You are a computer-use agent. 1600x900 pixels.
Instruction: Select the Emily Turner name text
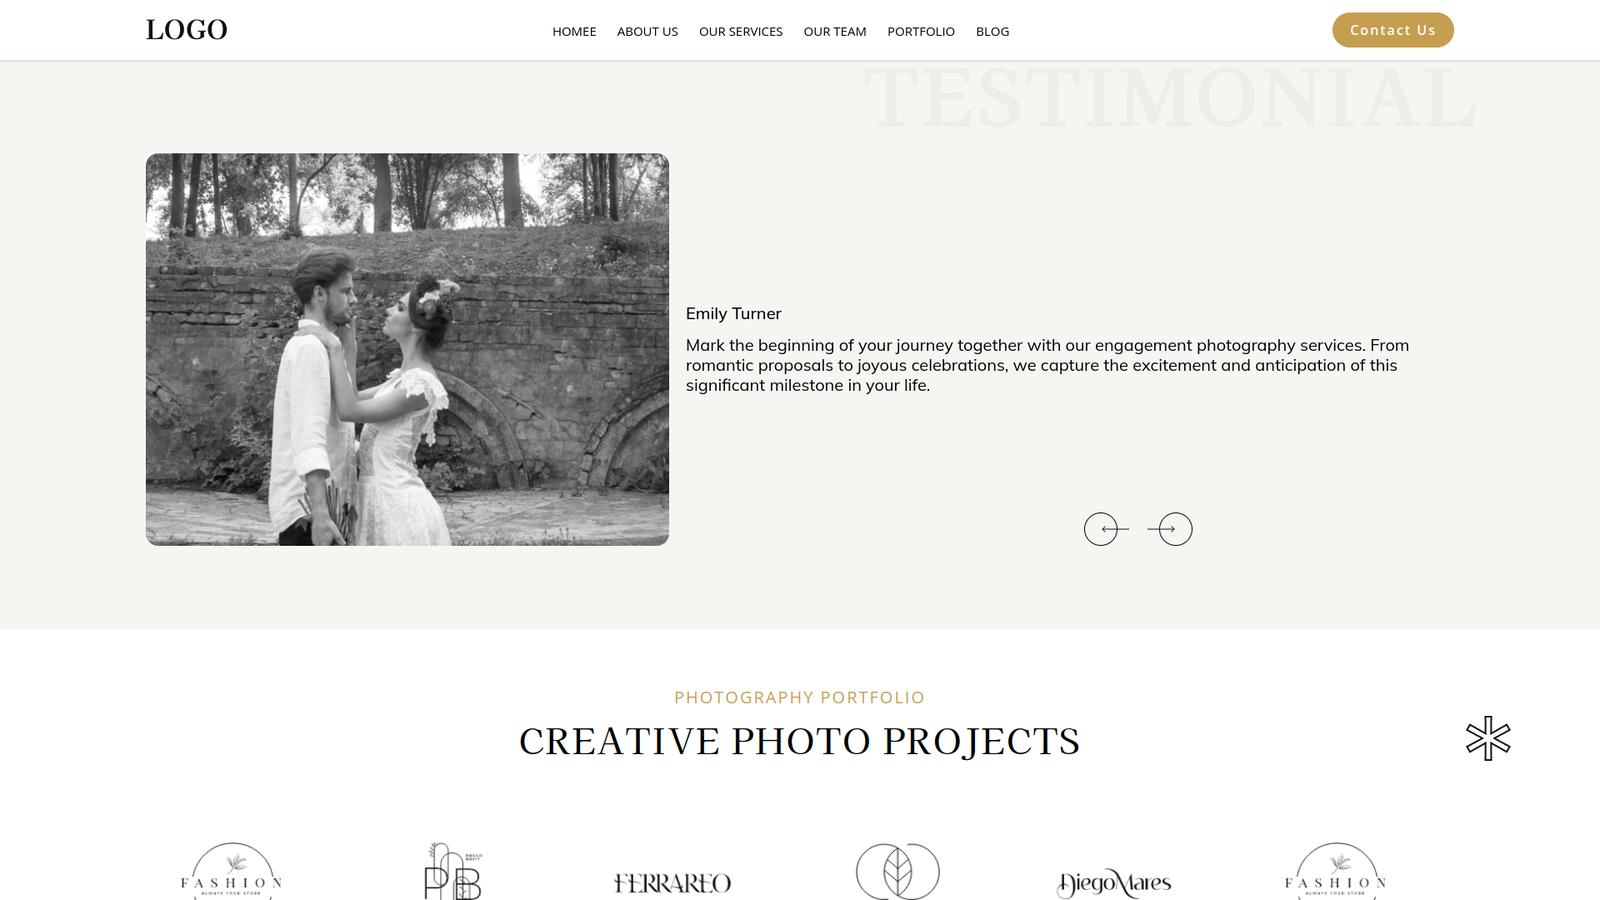point(733,314)
